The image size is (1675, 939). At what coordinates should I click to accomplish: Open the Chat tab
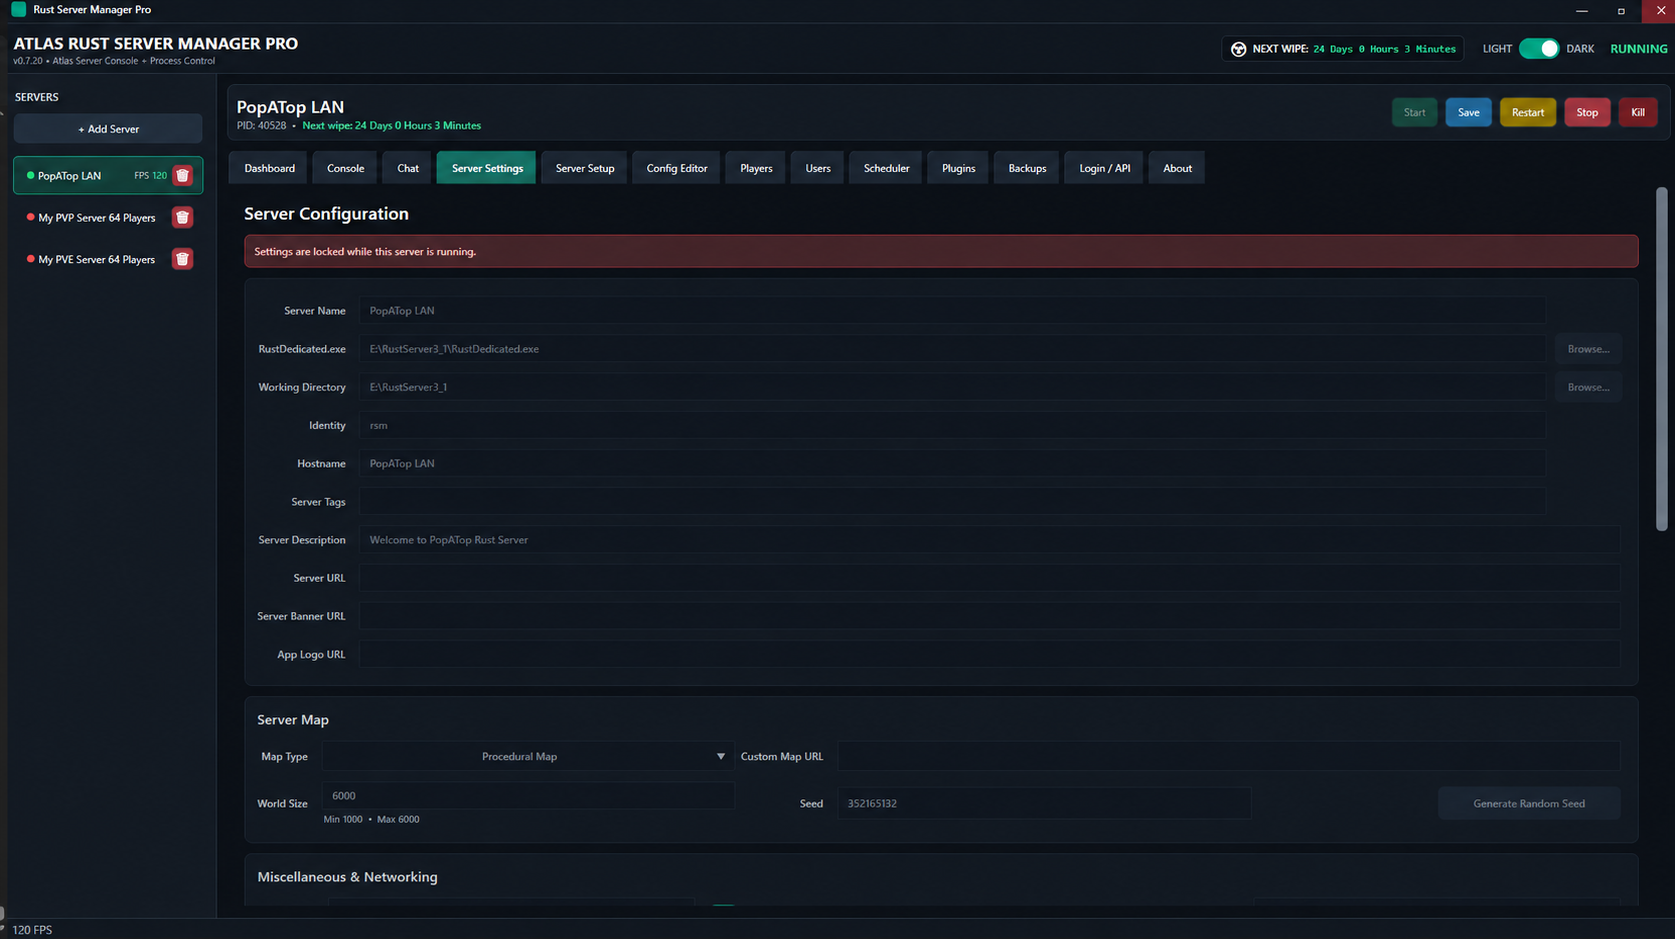pyautogui.click(x=408, y=168)
